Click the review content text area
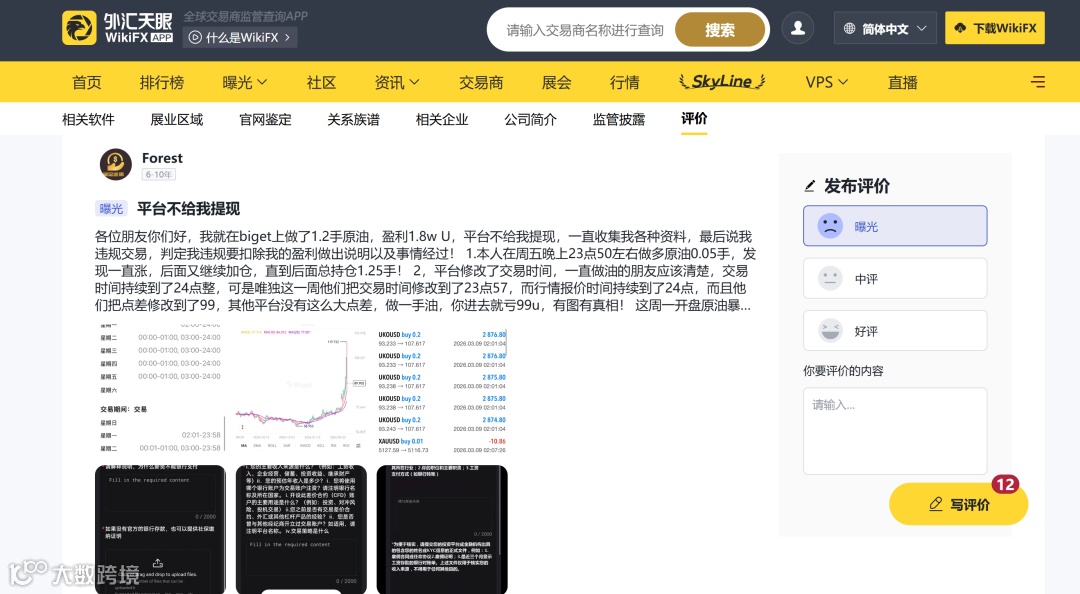The image size is (1080, 594). click(x=895, y=431)
